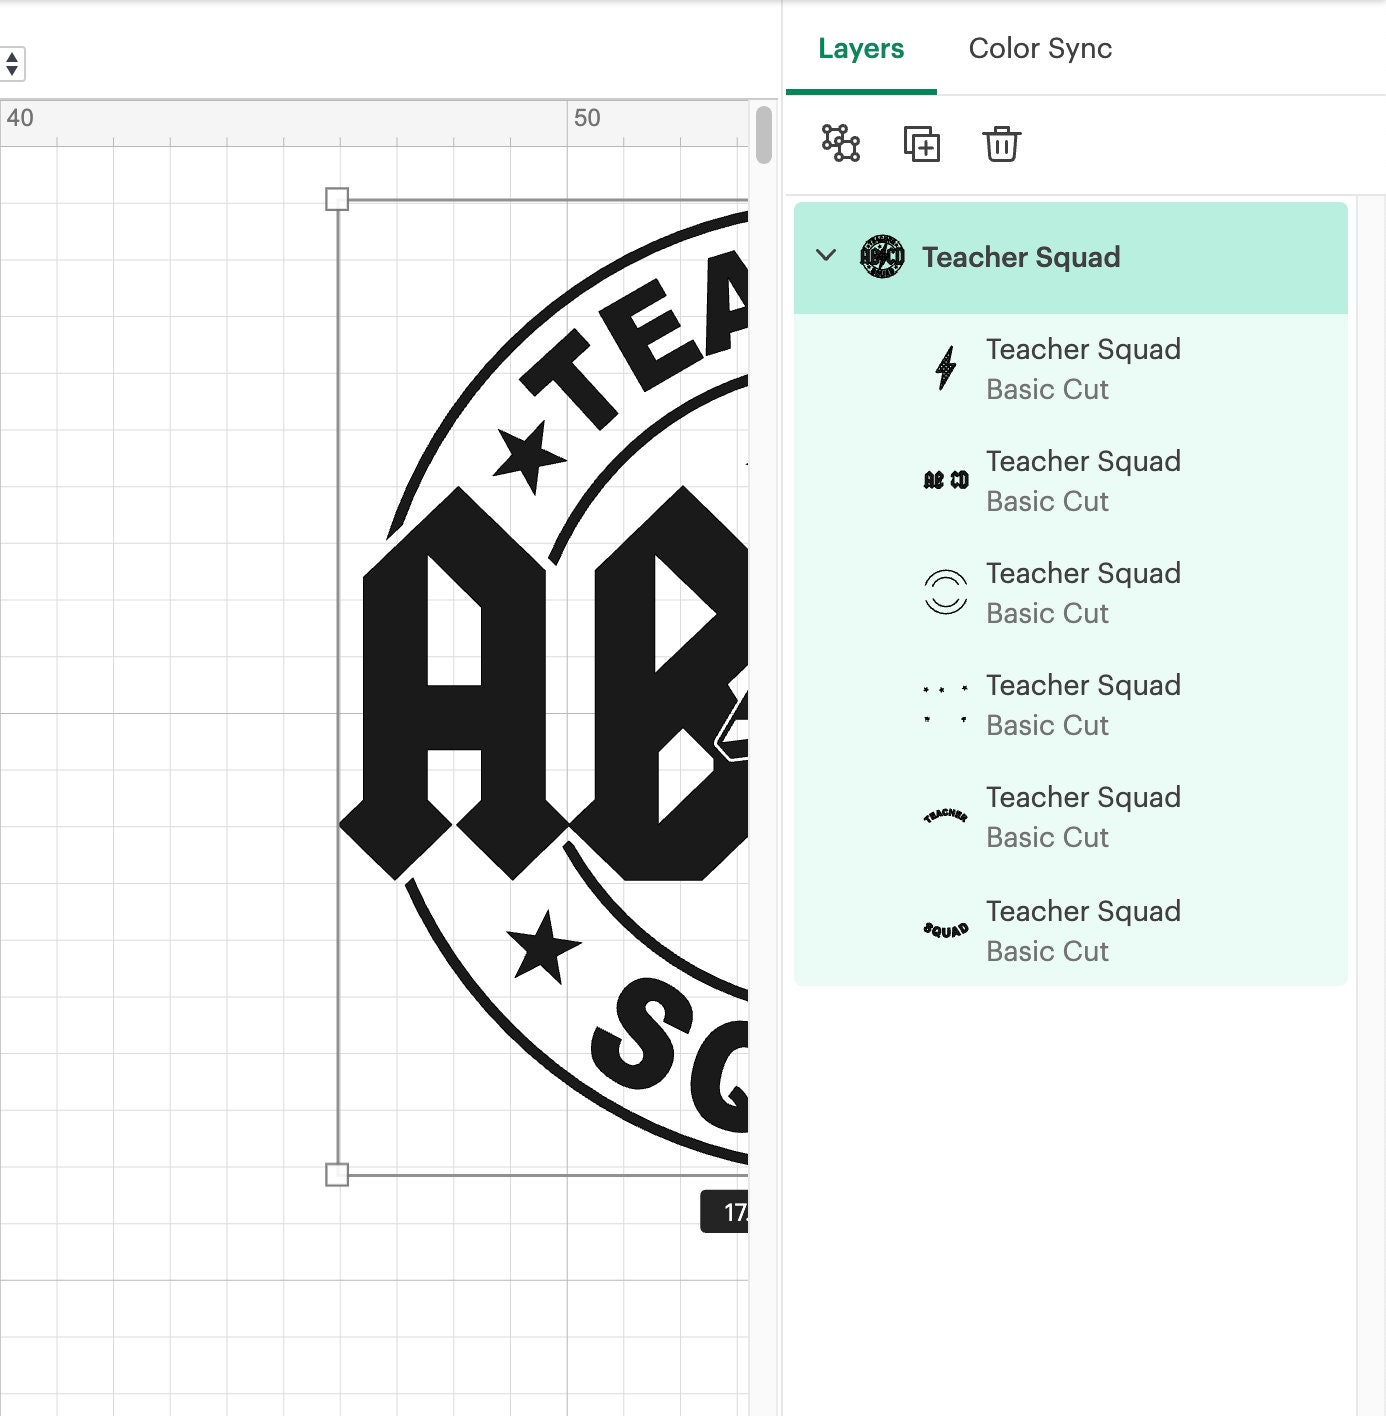This screenshot has height=1416, width=1386.
Task: Click the Teacher Squad group badge thumbnail
Action: (881, 257)
